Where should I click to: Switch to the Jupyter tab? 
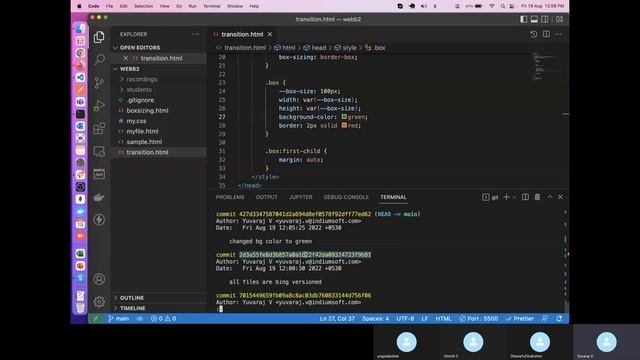pyautogui.click(x=300, y=197)
